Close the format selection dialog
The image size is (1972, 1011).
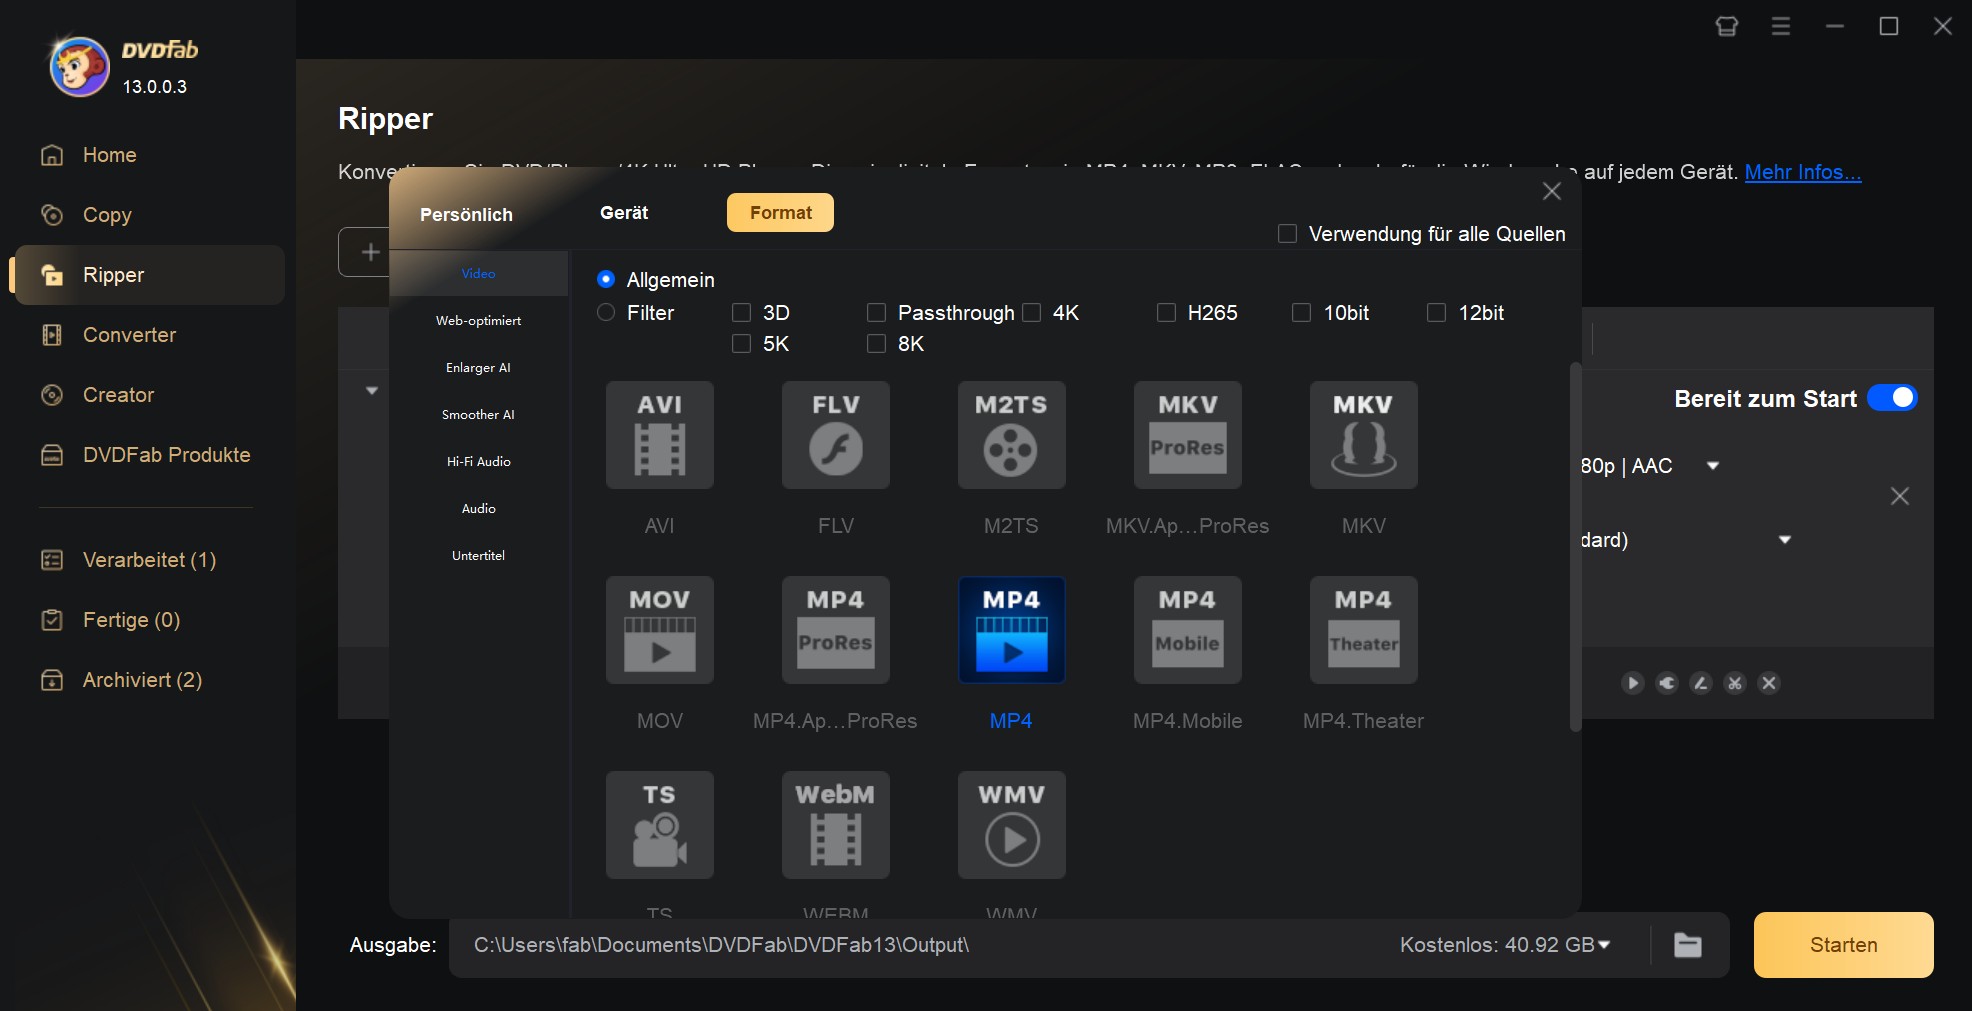coord(1552,191)
